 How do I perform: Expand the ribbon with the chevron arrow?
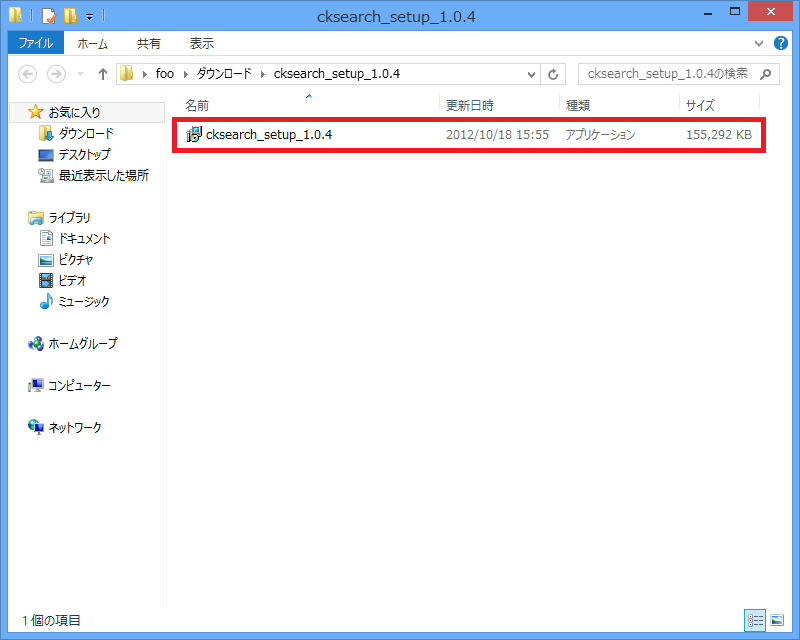click(758, 44)
